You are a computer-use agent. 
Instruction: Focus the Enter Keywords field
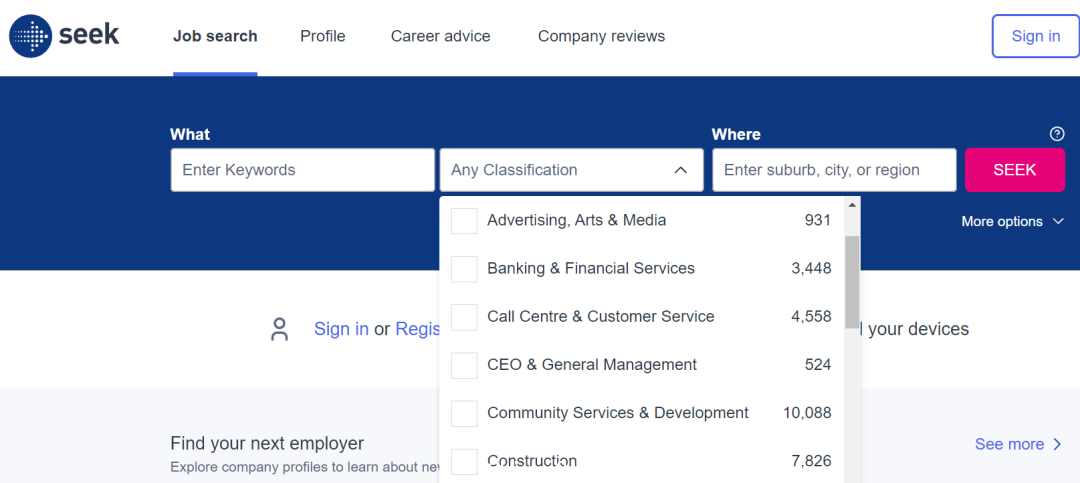302,170
